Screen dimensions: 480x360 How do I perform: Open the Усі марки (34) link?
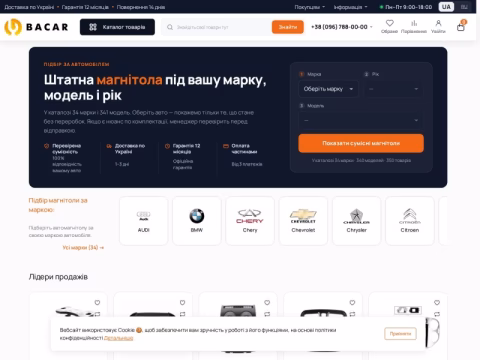coord(83,248)
